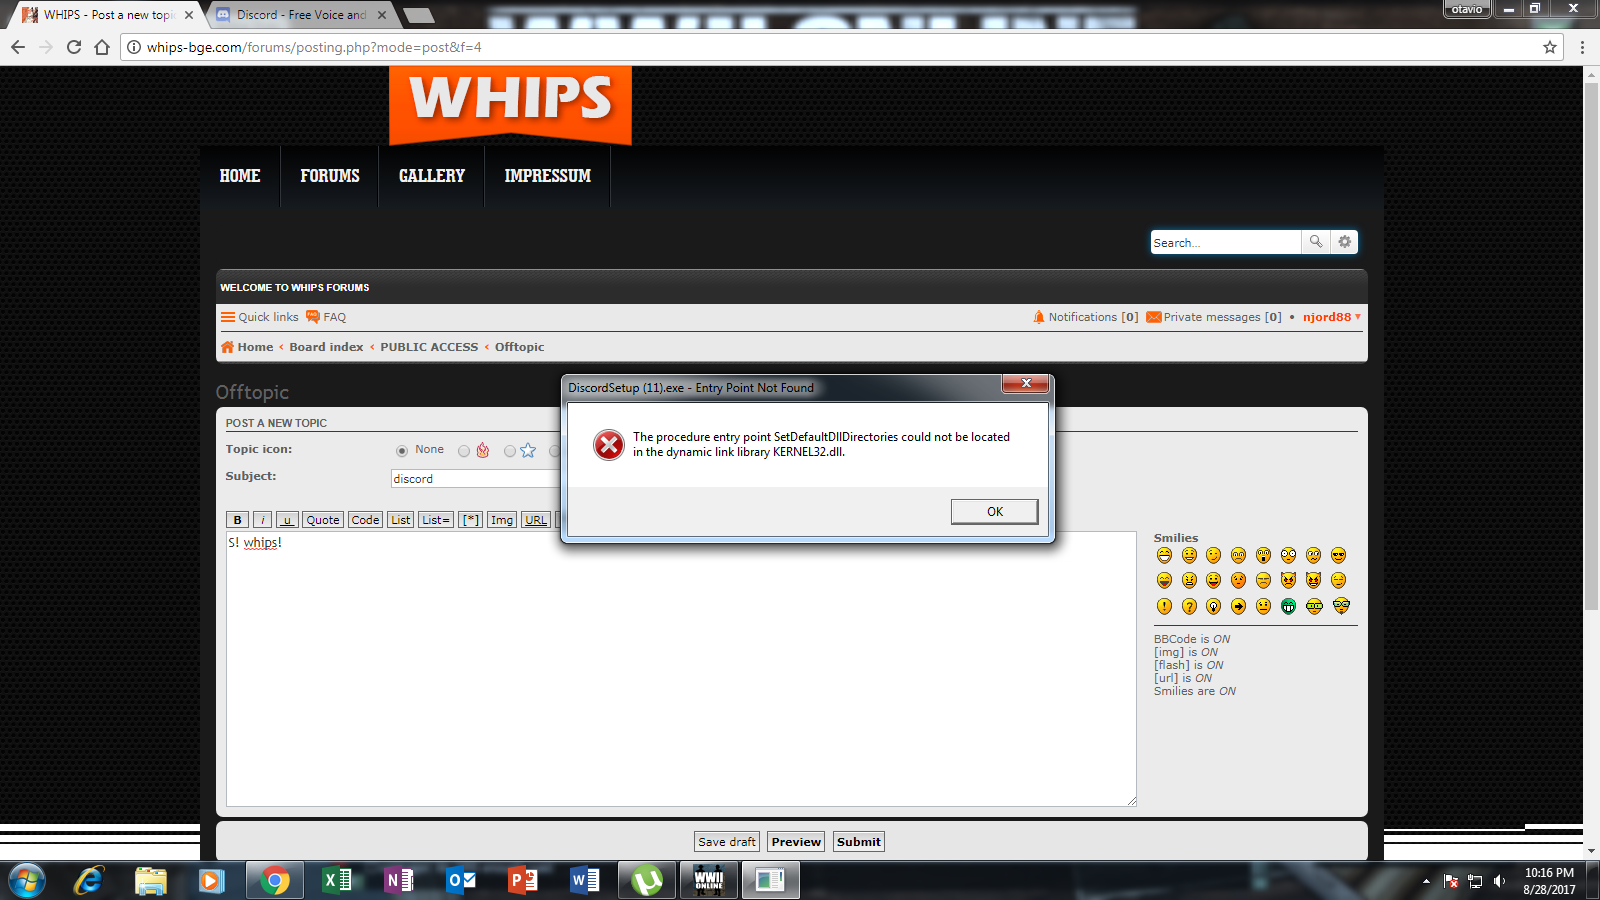Insert the winking smiley
Image resolution: width=1600 pixels, height=900 pixels.
pyautogui.click(x=1214, y=555)
